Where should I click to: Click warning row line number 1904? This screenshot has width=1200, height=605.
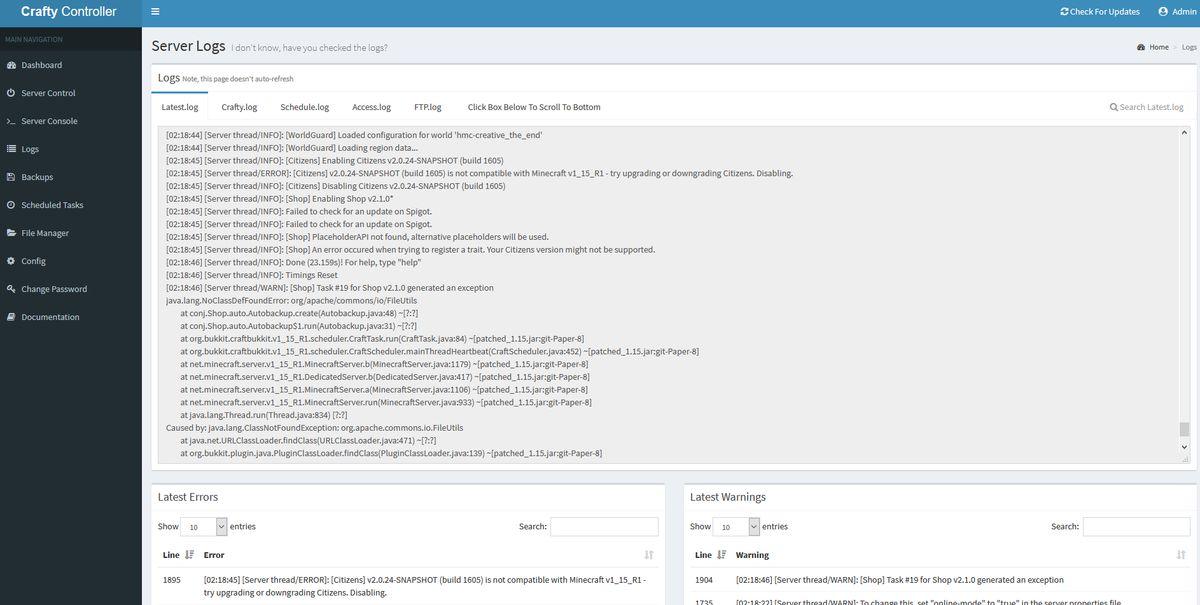[x=705, y=580]
